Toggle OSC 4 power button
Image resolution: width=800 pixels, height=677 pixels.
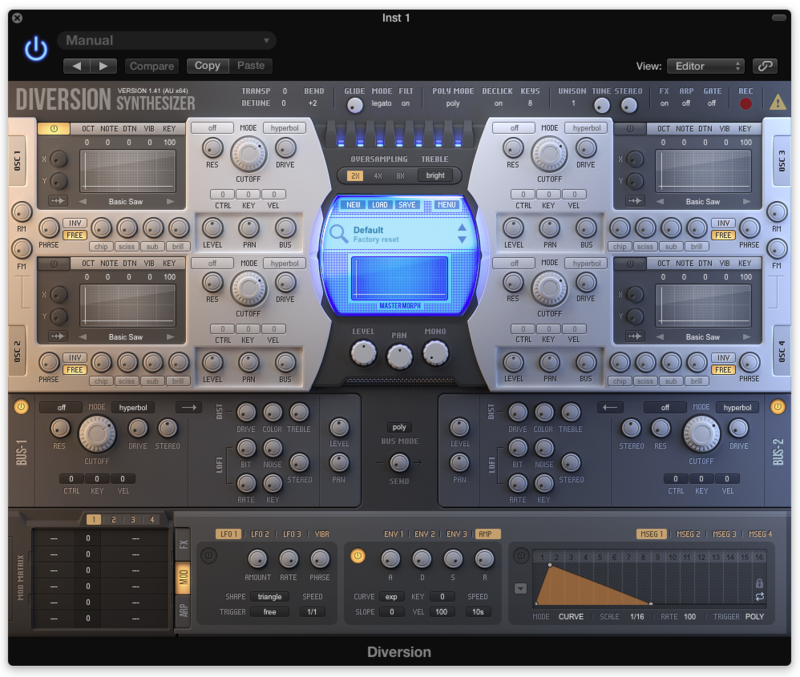[630, 263]
